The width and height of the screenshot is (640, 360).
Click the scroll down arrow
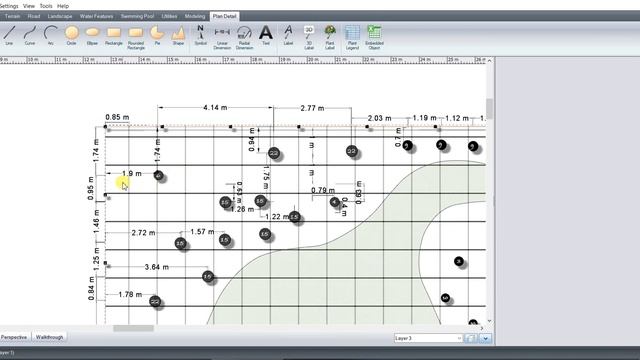(x=489, y=322)
